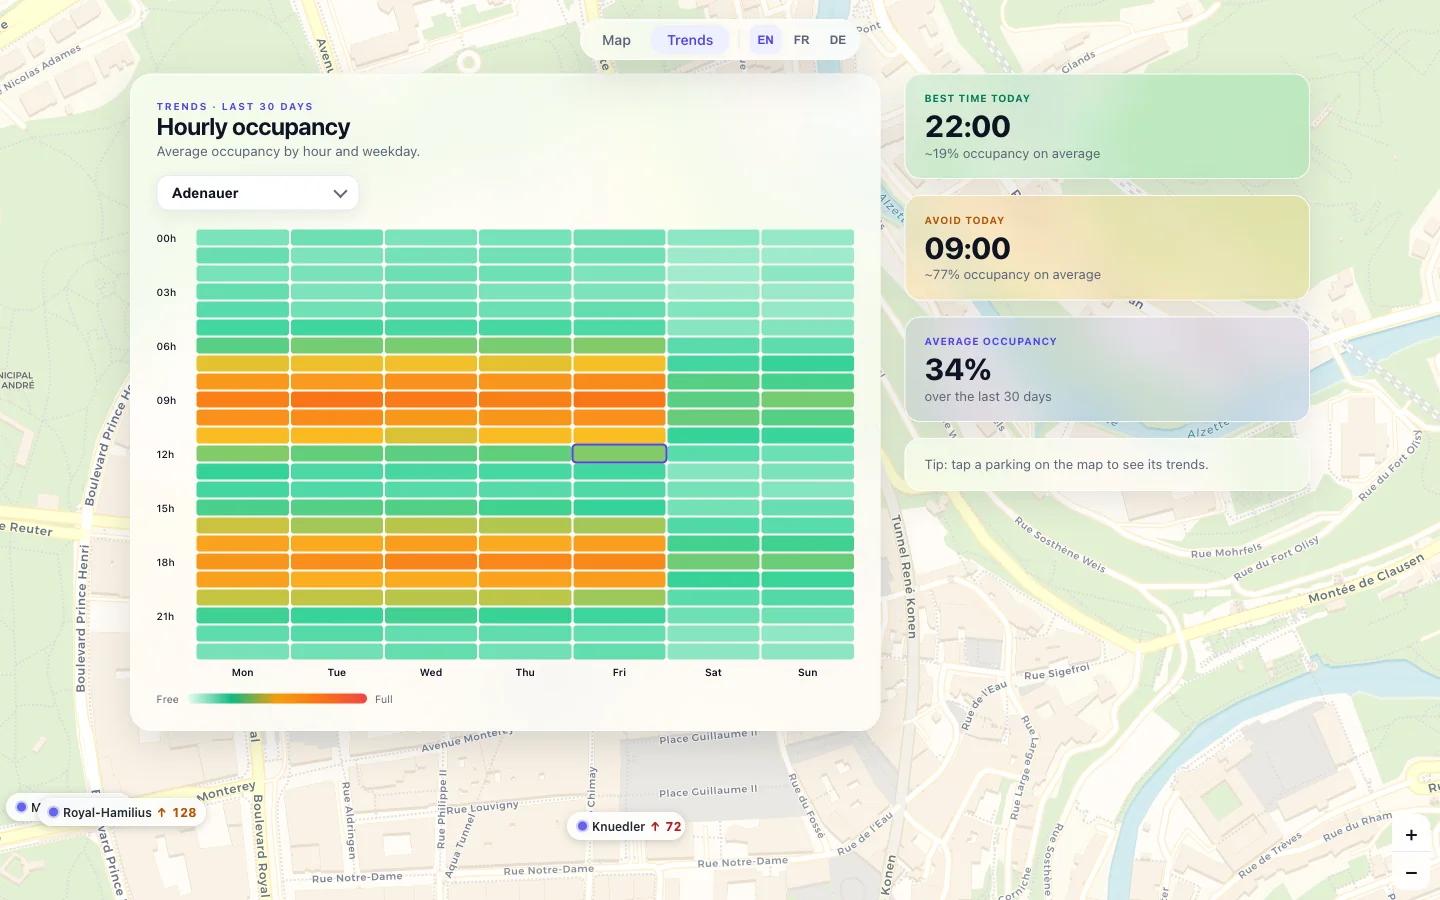Click the Saturday 15h heatmap cell
1440x900 pixels.
713,507
